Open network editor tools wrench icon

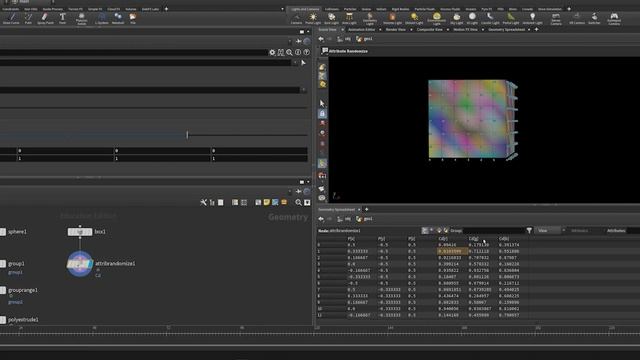(x=203, y=202)
